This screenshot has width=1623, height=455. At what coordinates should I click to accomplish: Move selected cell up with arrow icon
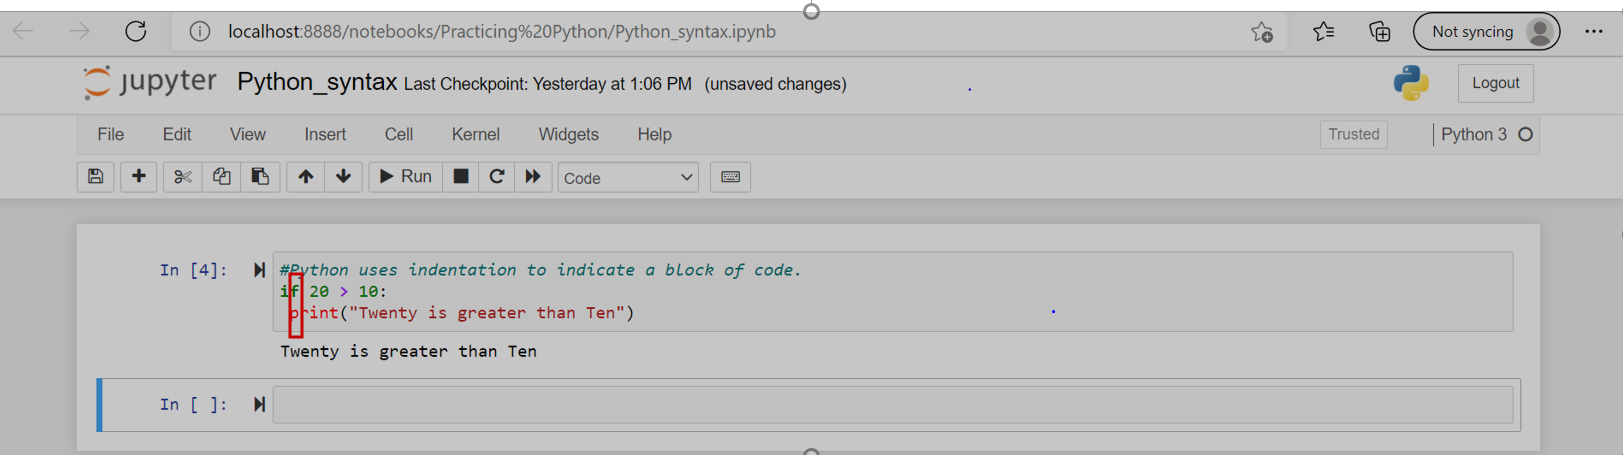coord(305,177)
